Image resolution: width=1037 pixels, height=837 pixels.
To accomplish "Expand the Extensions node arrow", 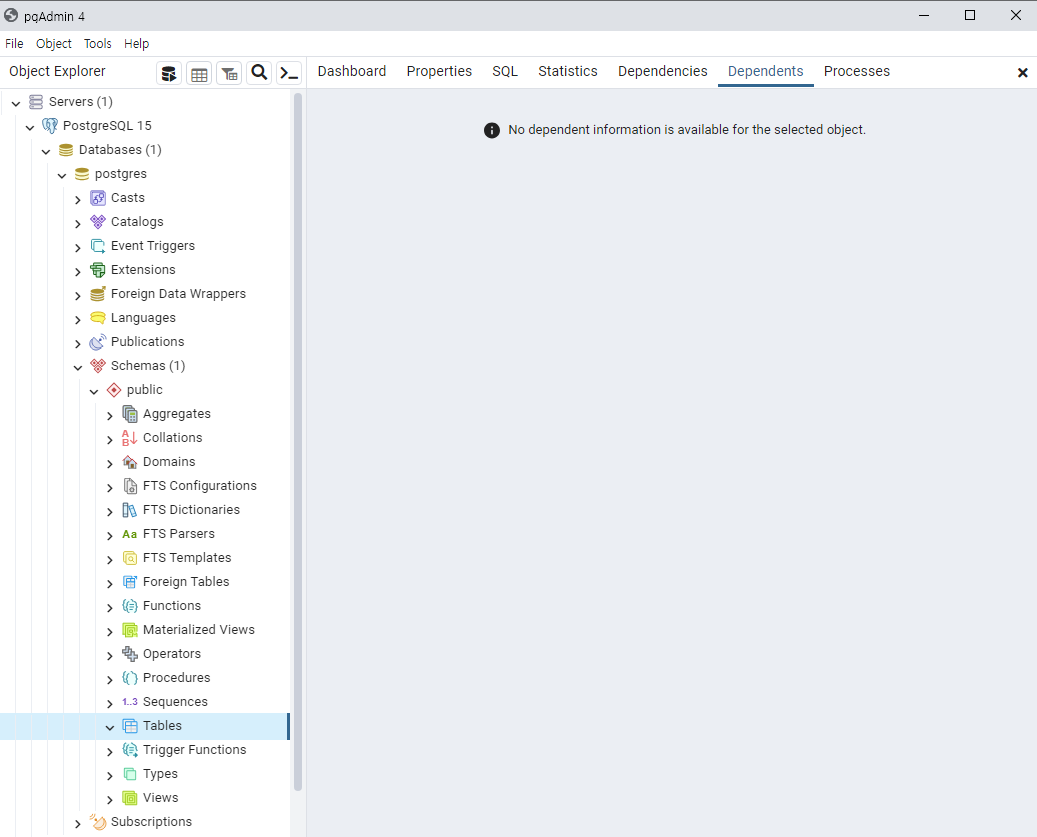I will (78, 271).
